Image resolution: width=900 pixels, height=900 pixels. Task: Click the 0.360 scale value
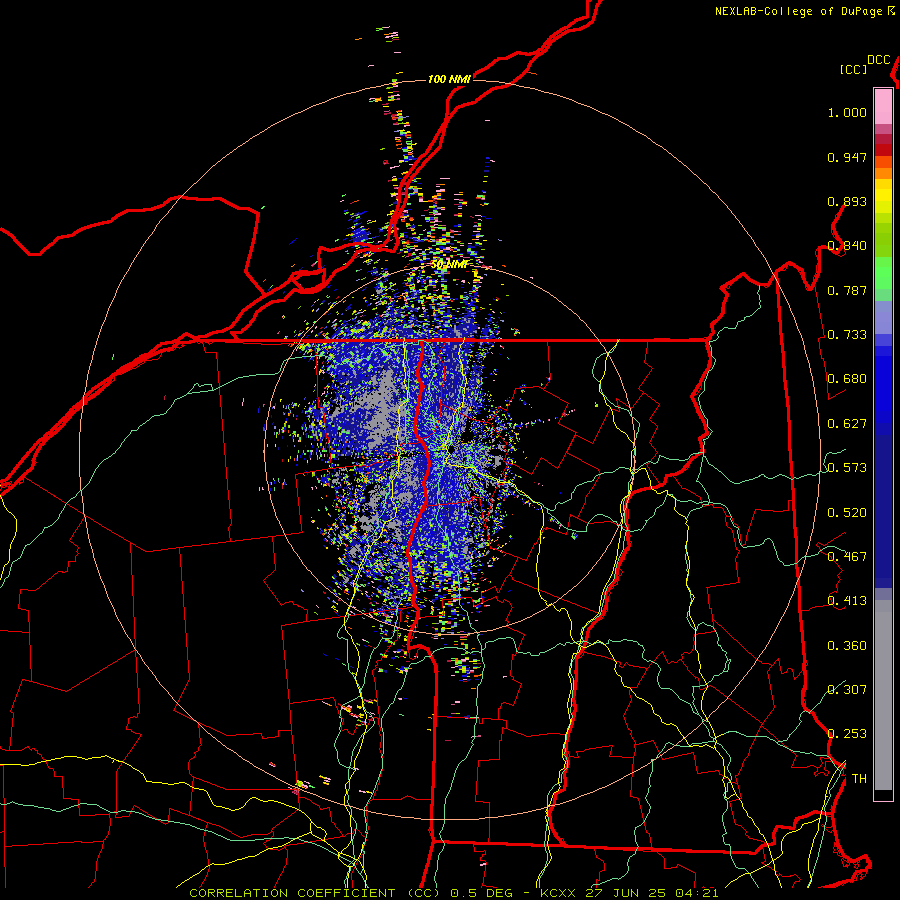(847, 646)
